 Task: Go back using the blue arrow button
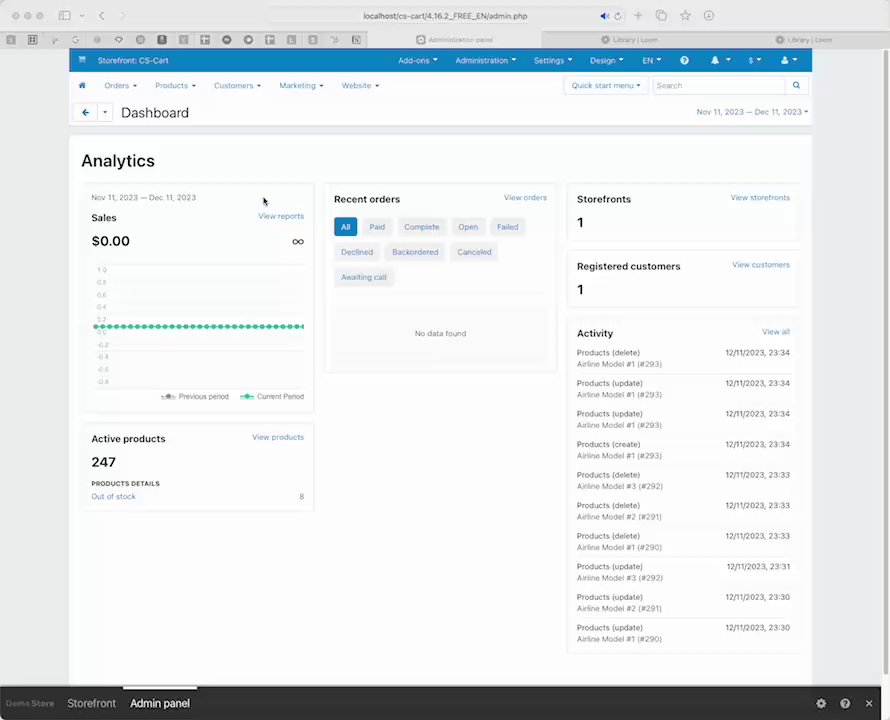86,112
